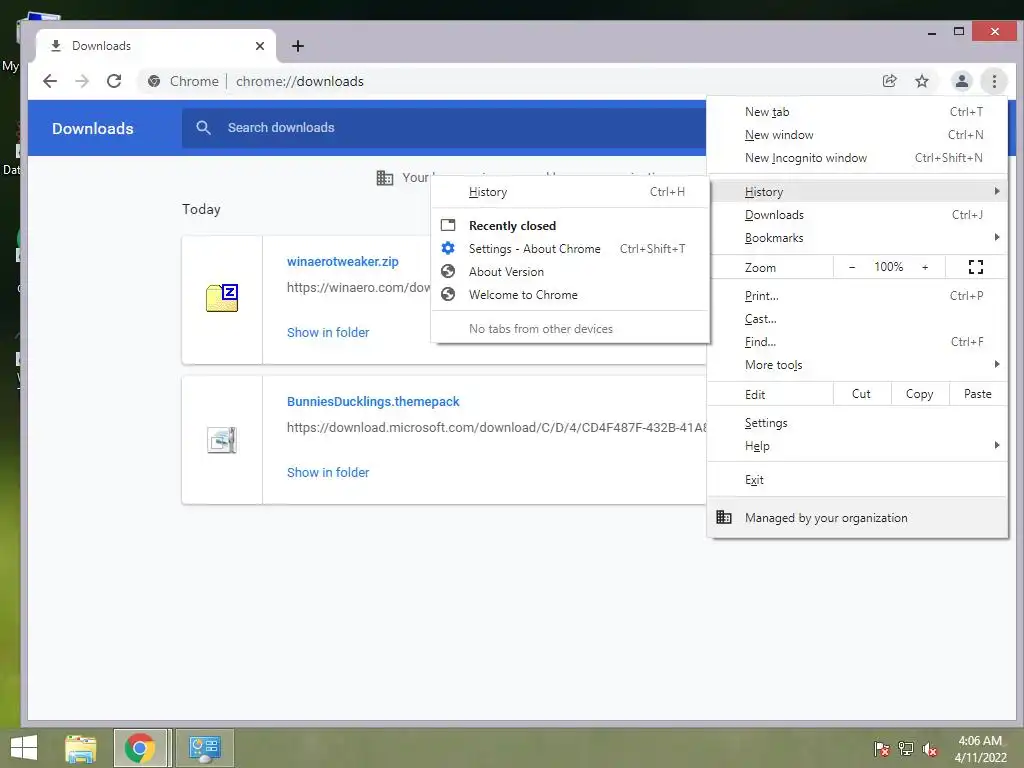Image resolution: width=1024 pixels, height=768 pixels.
Task: Close the three-dot Chrome menu button
Action: click(x=994, y=81)
